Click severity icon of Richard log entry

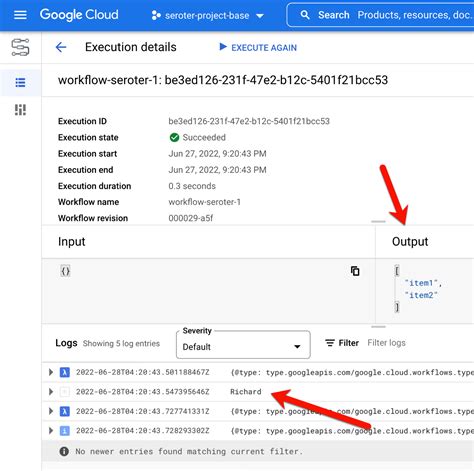tap(65, 392)
